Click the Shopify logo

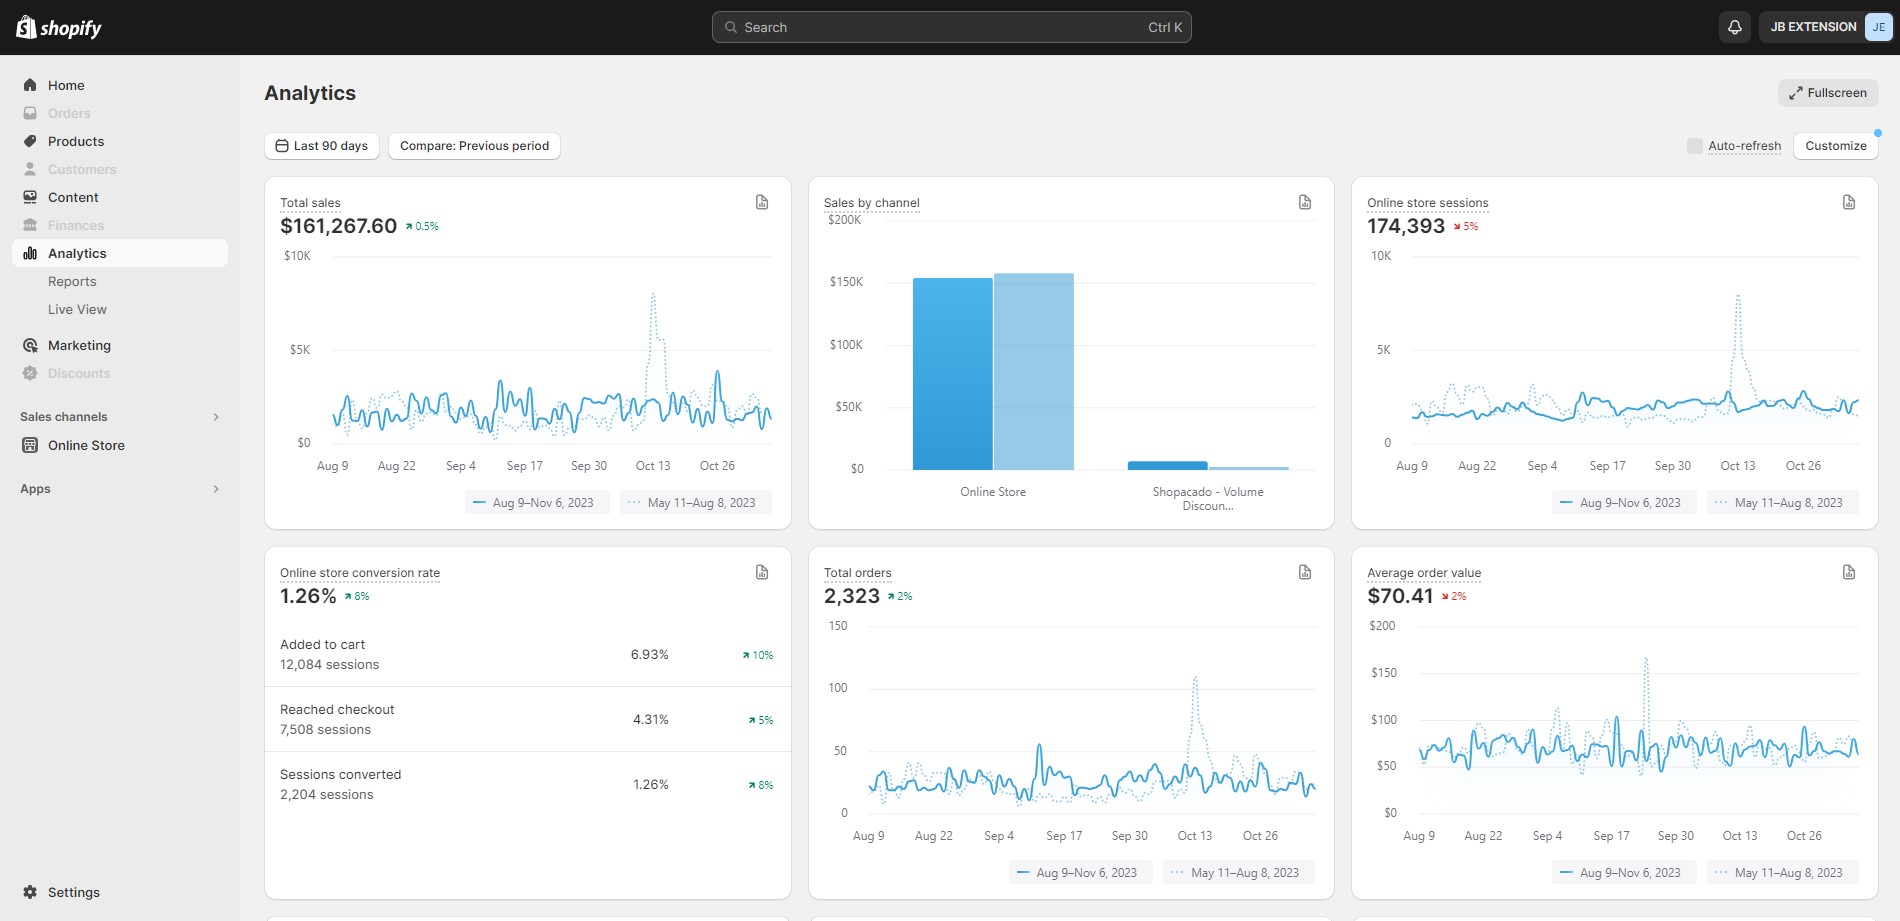pyautogui.click(x=59, y=27)
